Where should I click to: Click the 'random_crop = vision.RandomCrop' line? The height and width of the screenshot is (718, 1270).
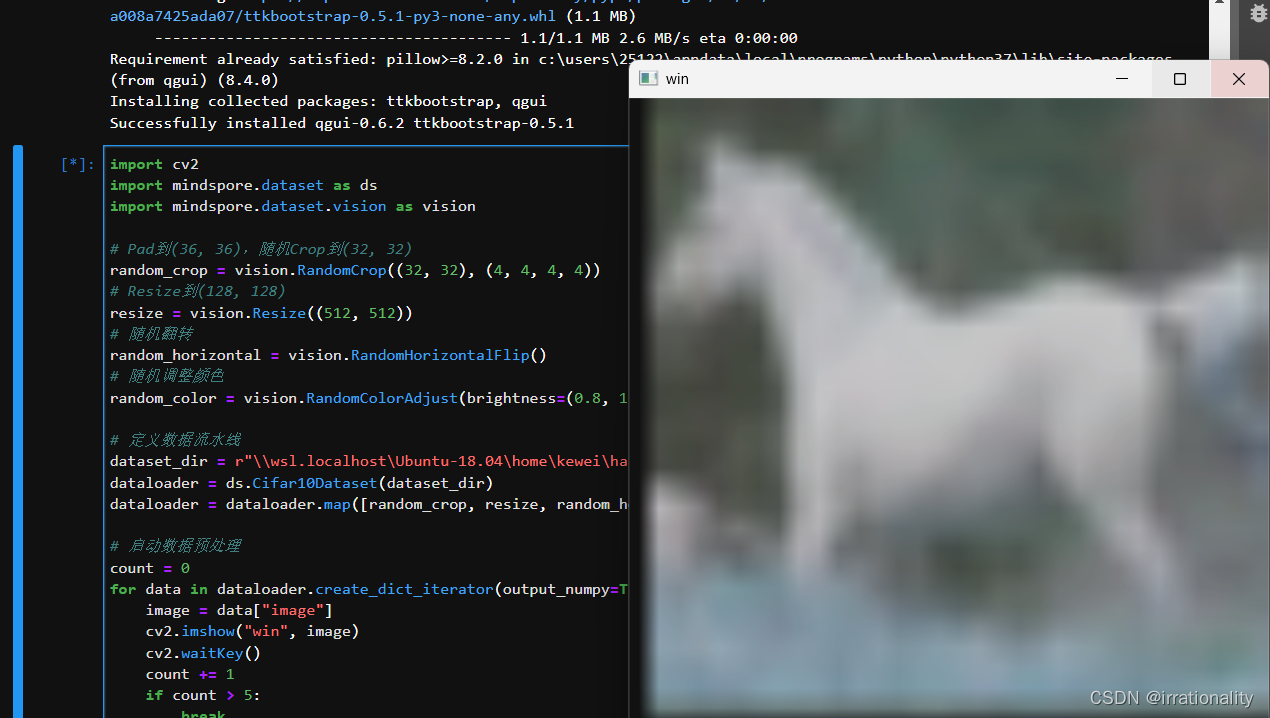(355, 270)
